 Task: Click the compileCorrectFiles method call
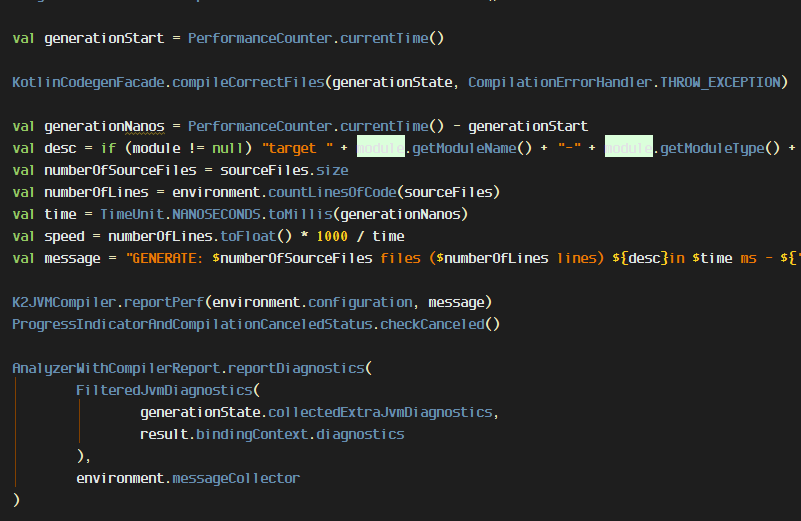point(248,82)
